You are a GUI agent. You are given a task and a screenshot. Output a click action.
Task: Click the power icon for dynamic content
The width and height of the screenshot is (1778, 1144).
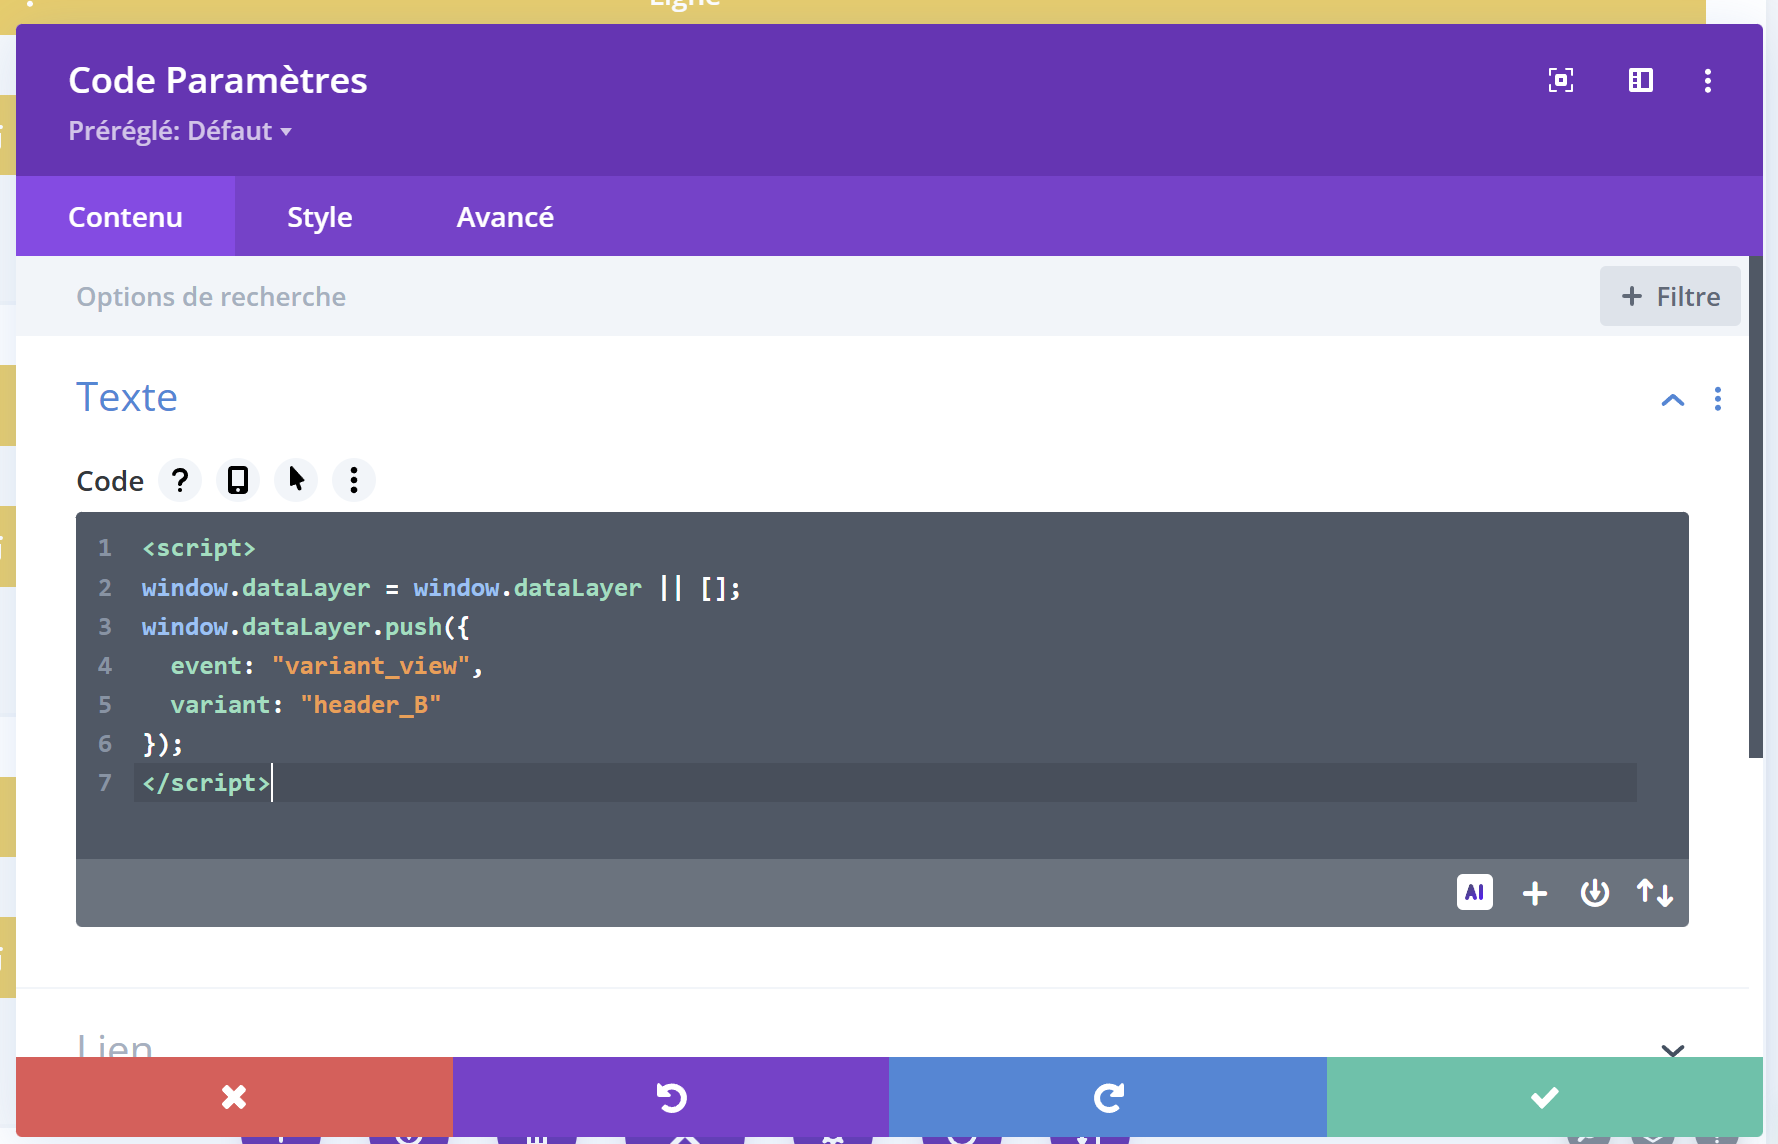[x=1594, y=893]
